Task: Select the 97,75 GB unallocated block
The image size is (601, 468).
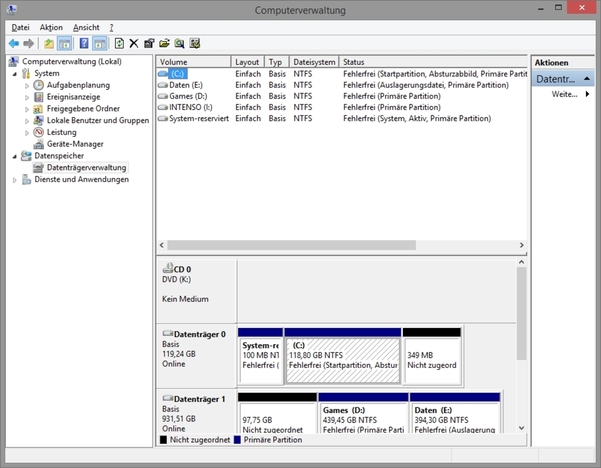Action: pos(278,413)
